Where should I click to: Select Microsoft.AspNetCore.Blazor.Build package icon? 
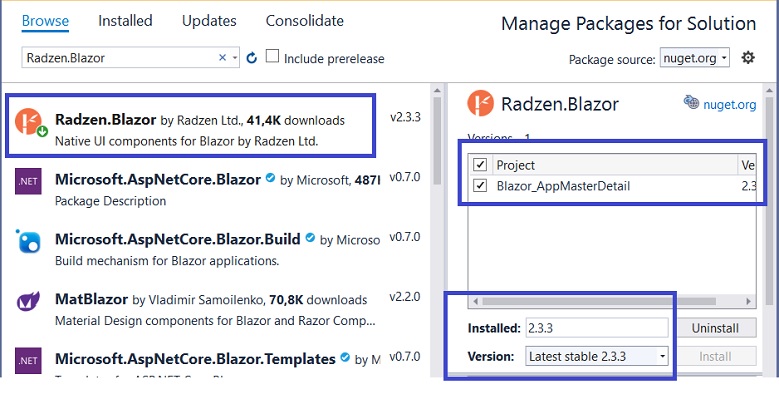pos(28,242)
